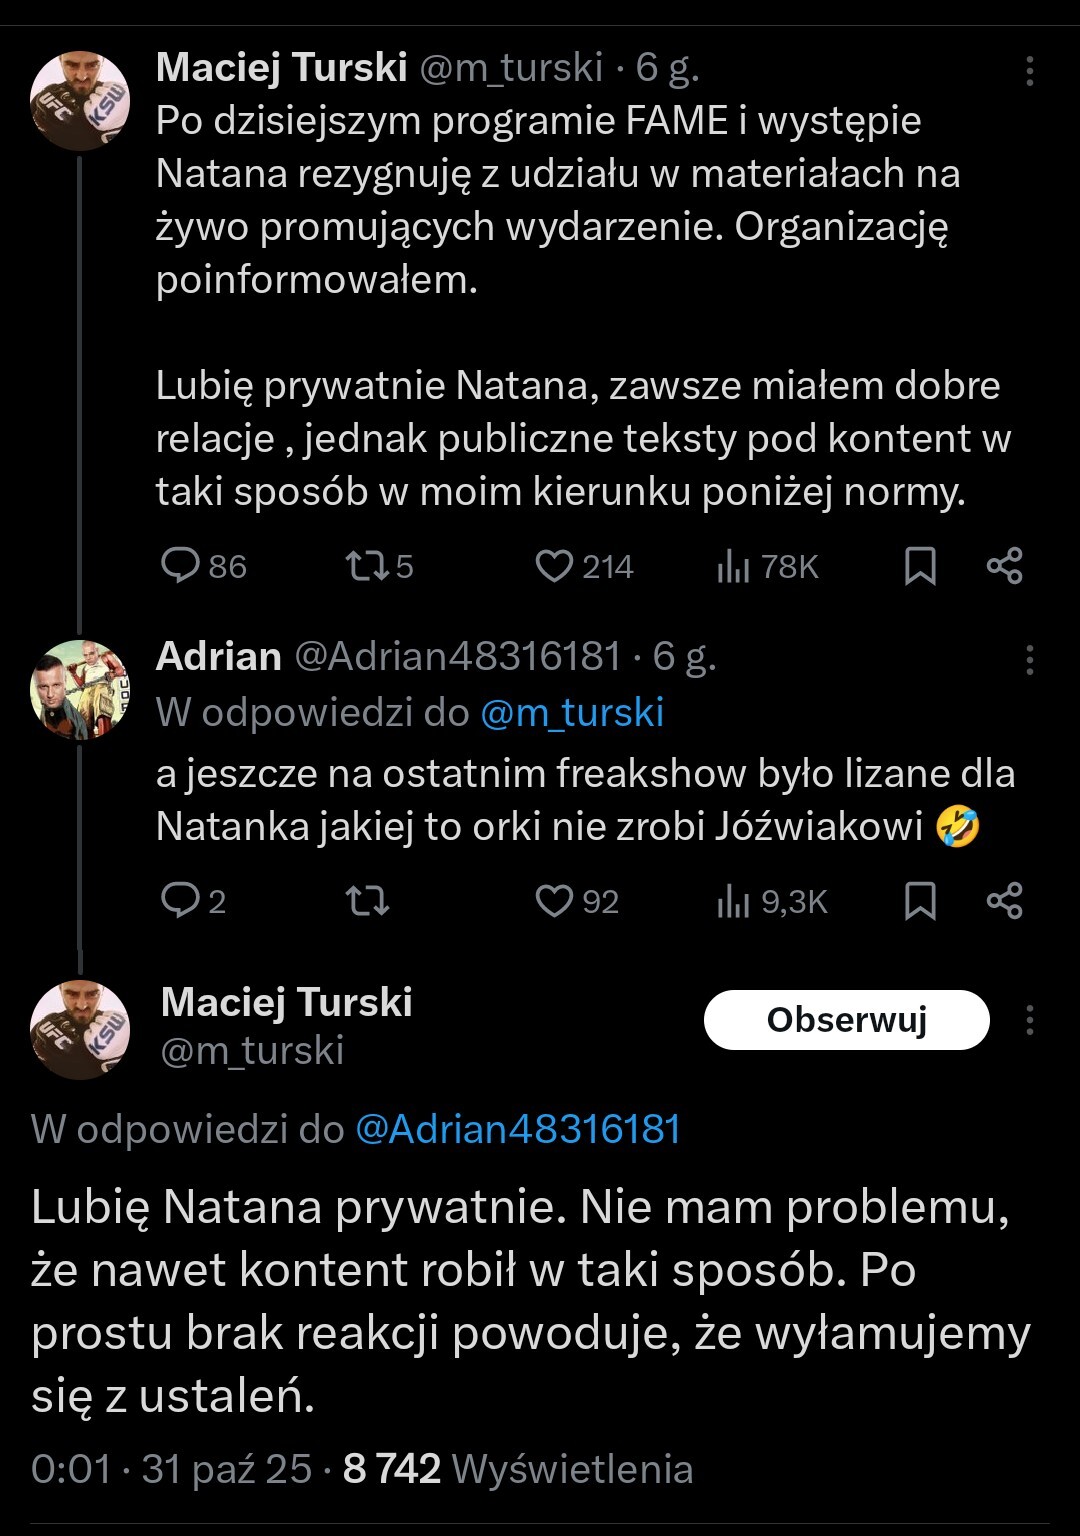
Task: View Adrian's tweet 9,3K views stats
Action: [733, 902]
